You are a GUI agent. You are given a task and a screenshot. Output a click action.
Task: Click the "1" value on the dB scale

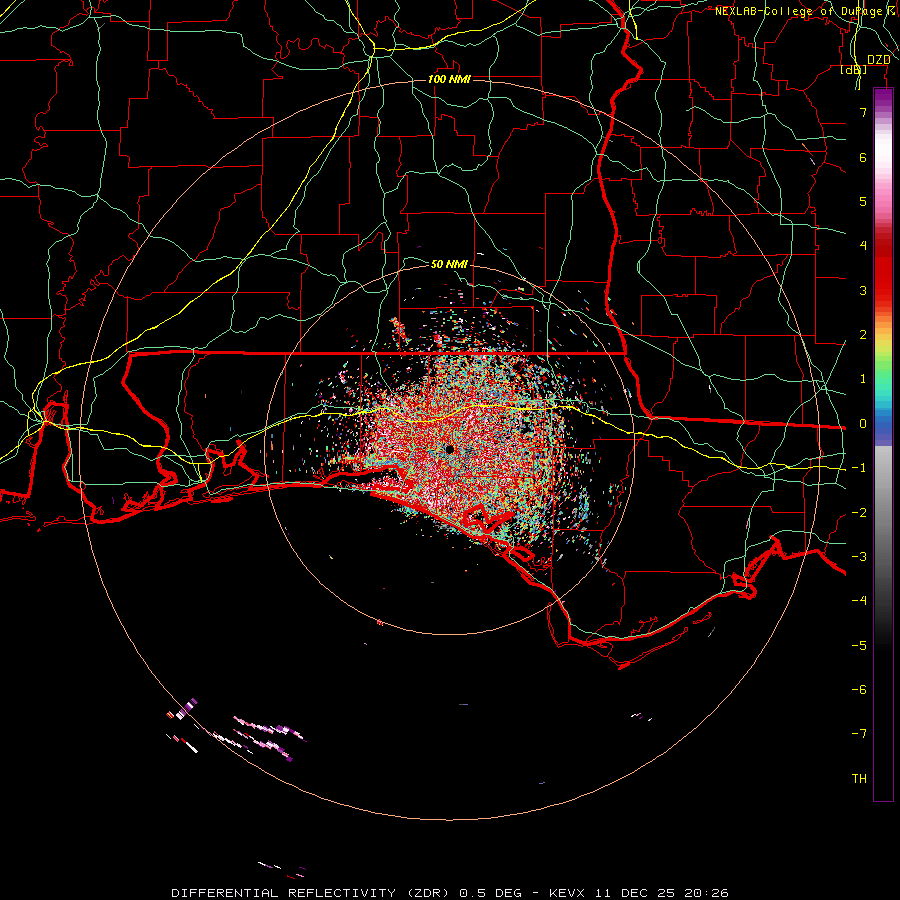863,379
